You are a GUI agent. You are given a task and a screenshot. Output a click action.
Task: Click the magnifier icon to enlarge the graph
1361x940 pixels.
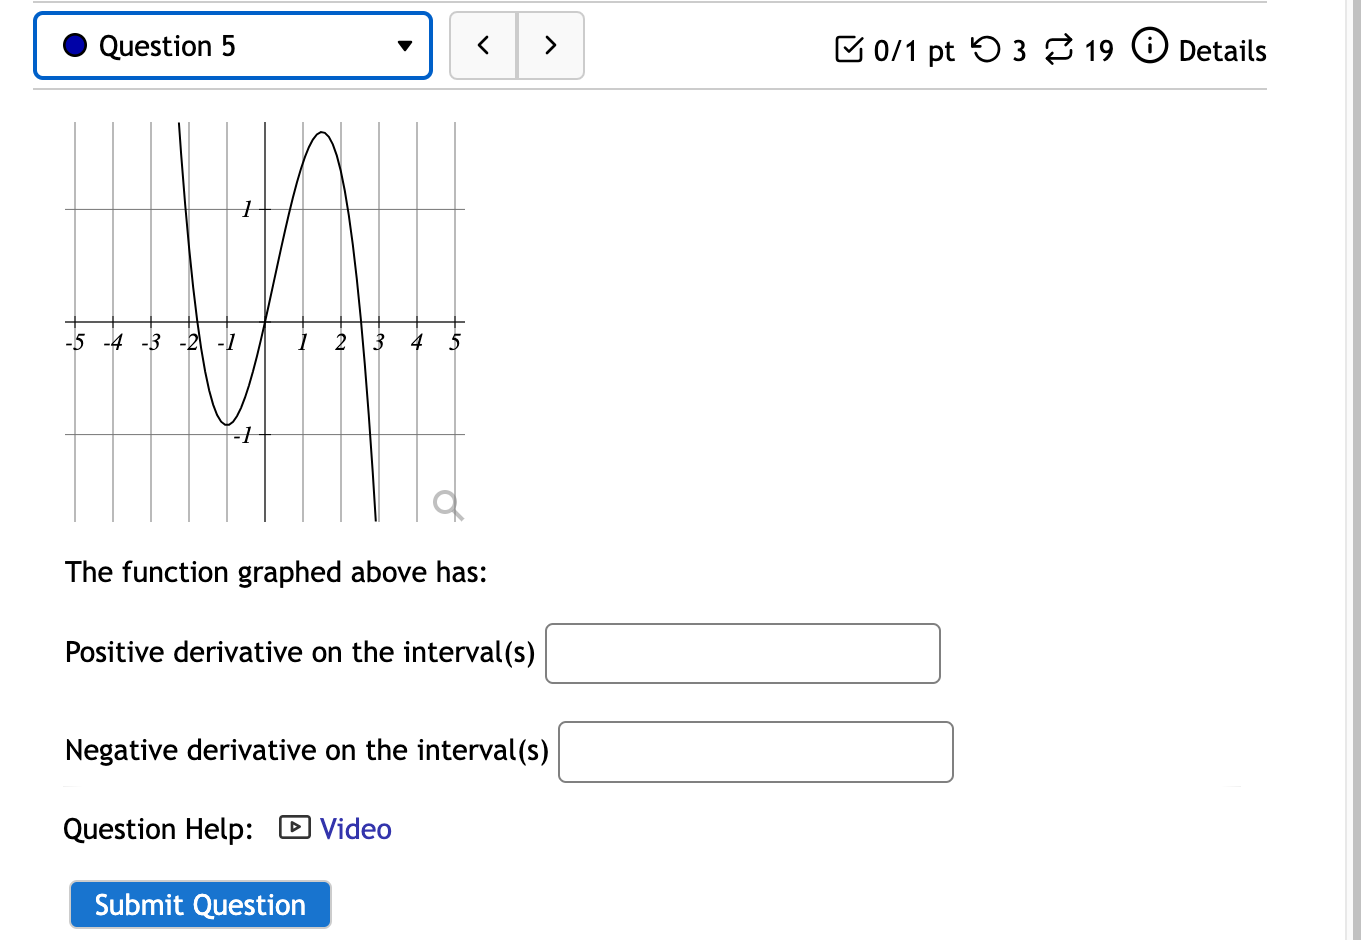click(446, 505)
